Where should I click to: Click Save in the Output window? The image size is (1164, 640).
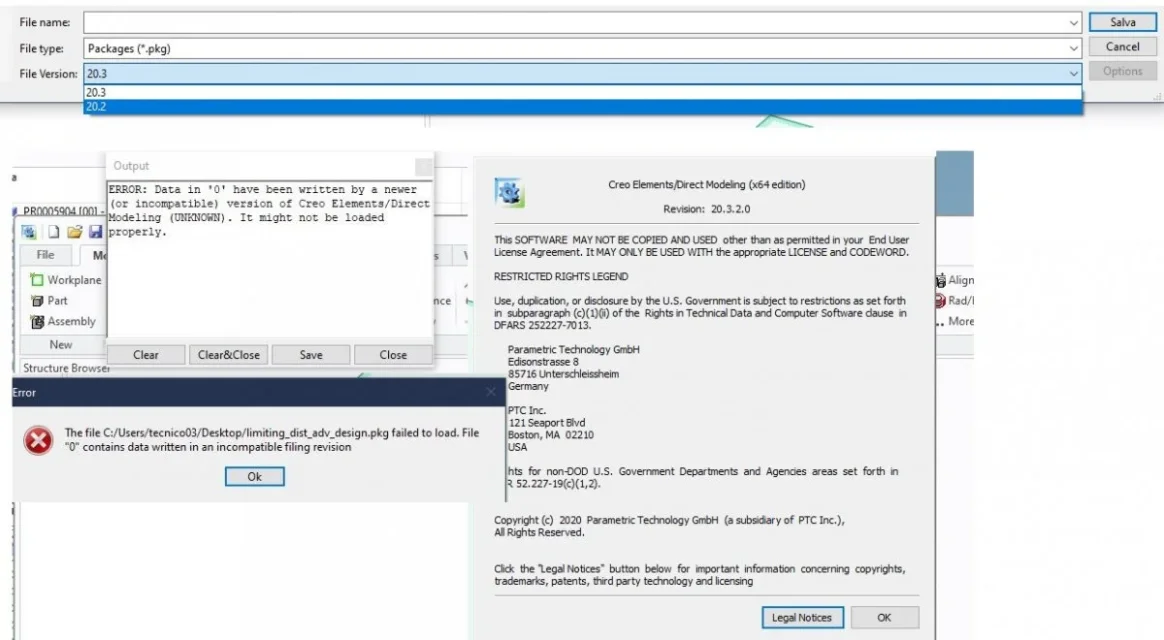click(311, 355)
